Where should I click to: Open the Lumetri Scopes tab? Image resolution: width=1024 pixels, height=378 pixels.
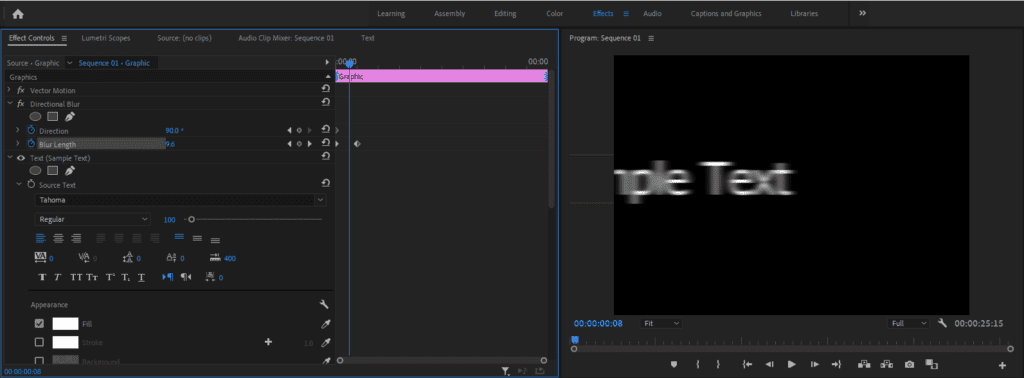tap(106, 38)
